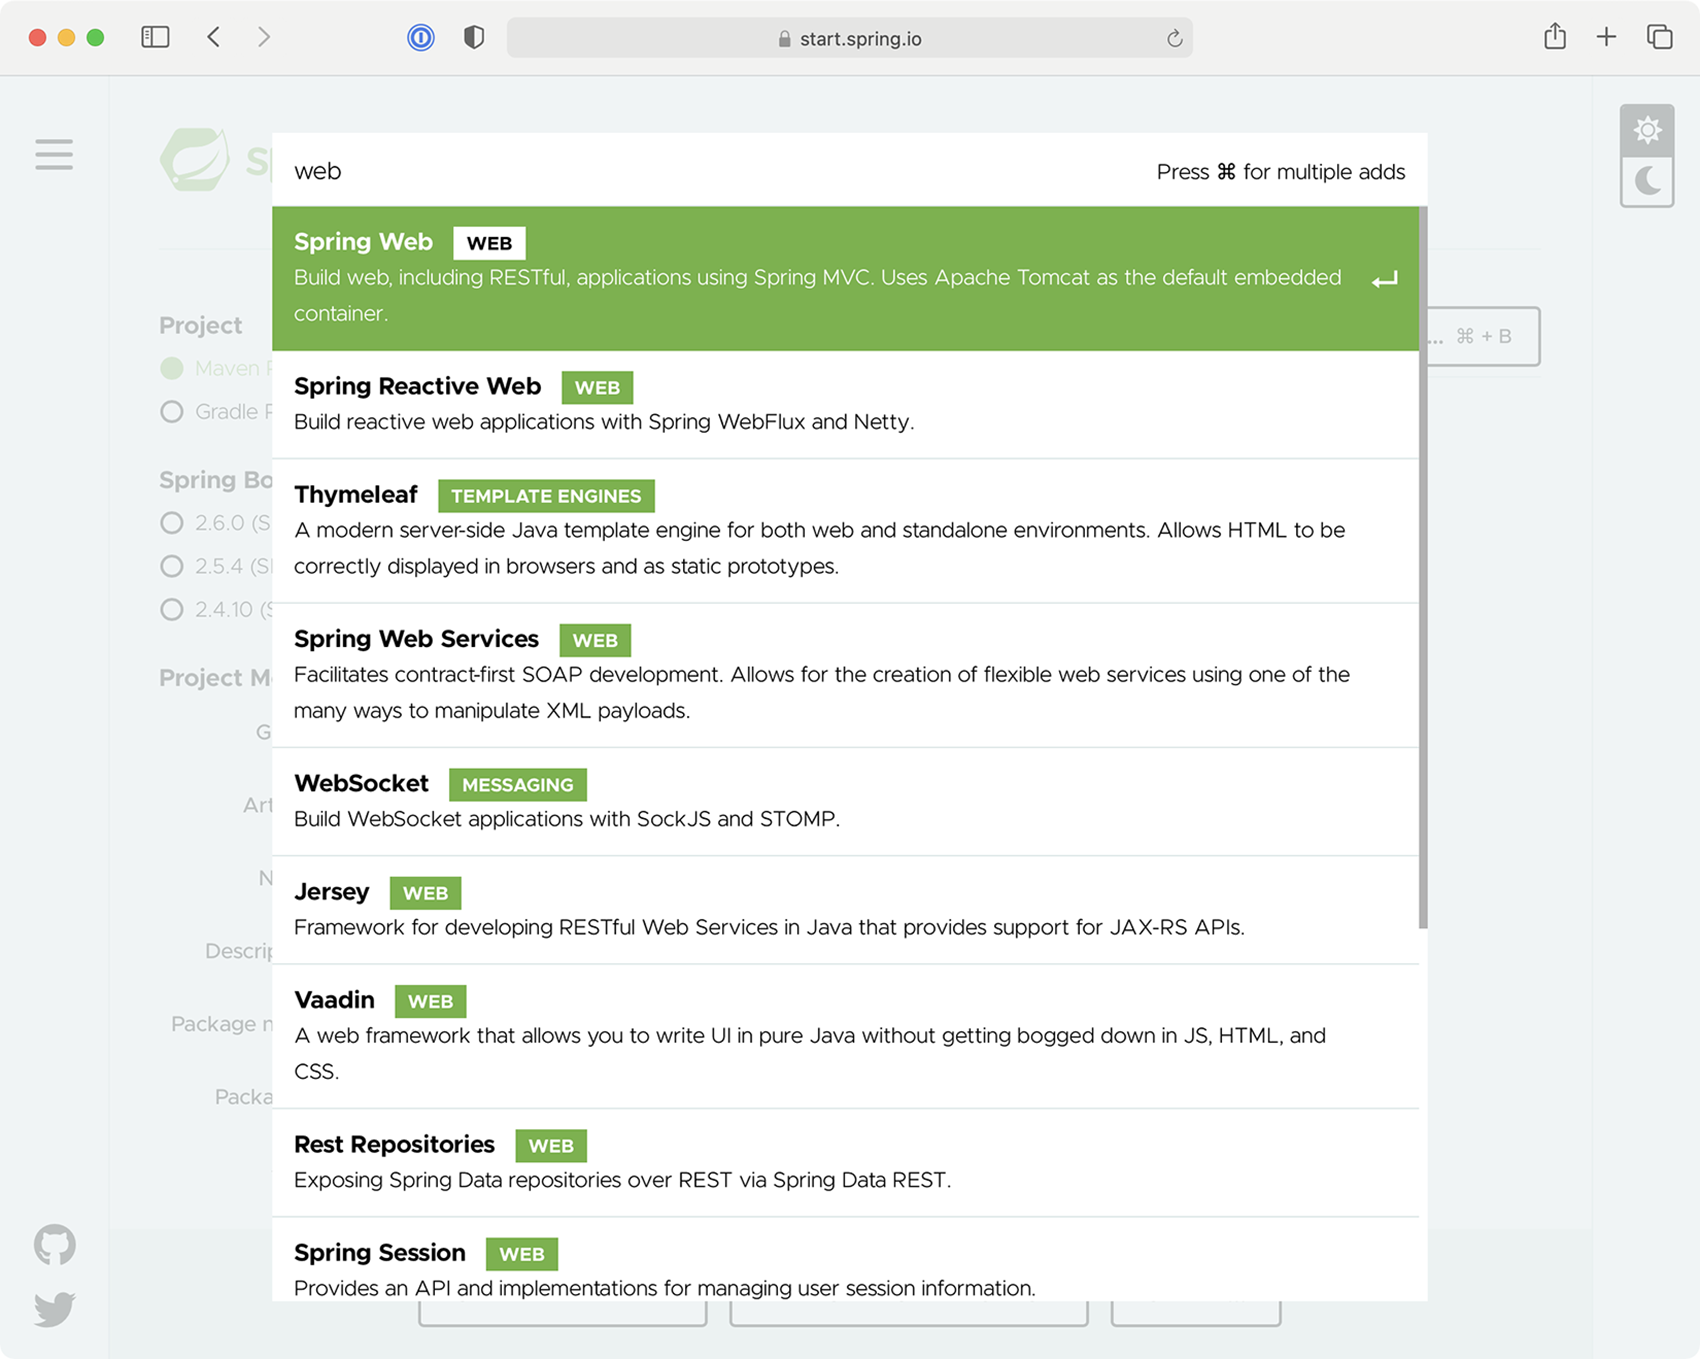Select the Thymeleaf dependency
The height and width of the screenshot is (1359, 1700).
click(845, 531)
